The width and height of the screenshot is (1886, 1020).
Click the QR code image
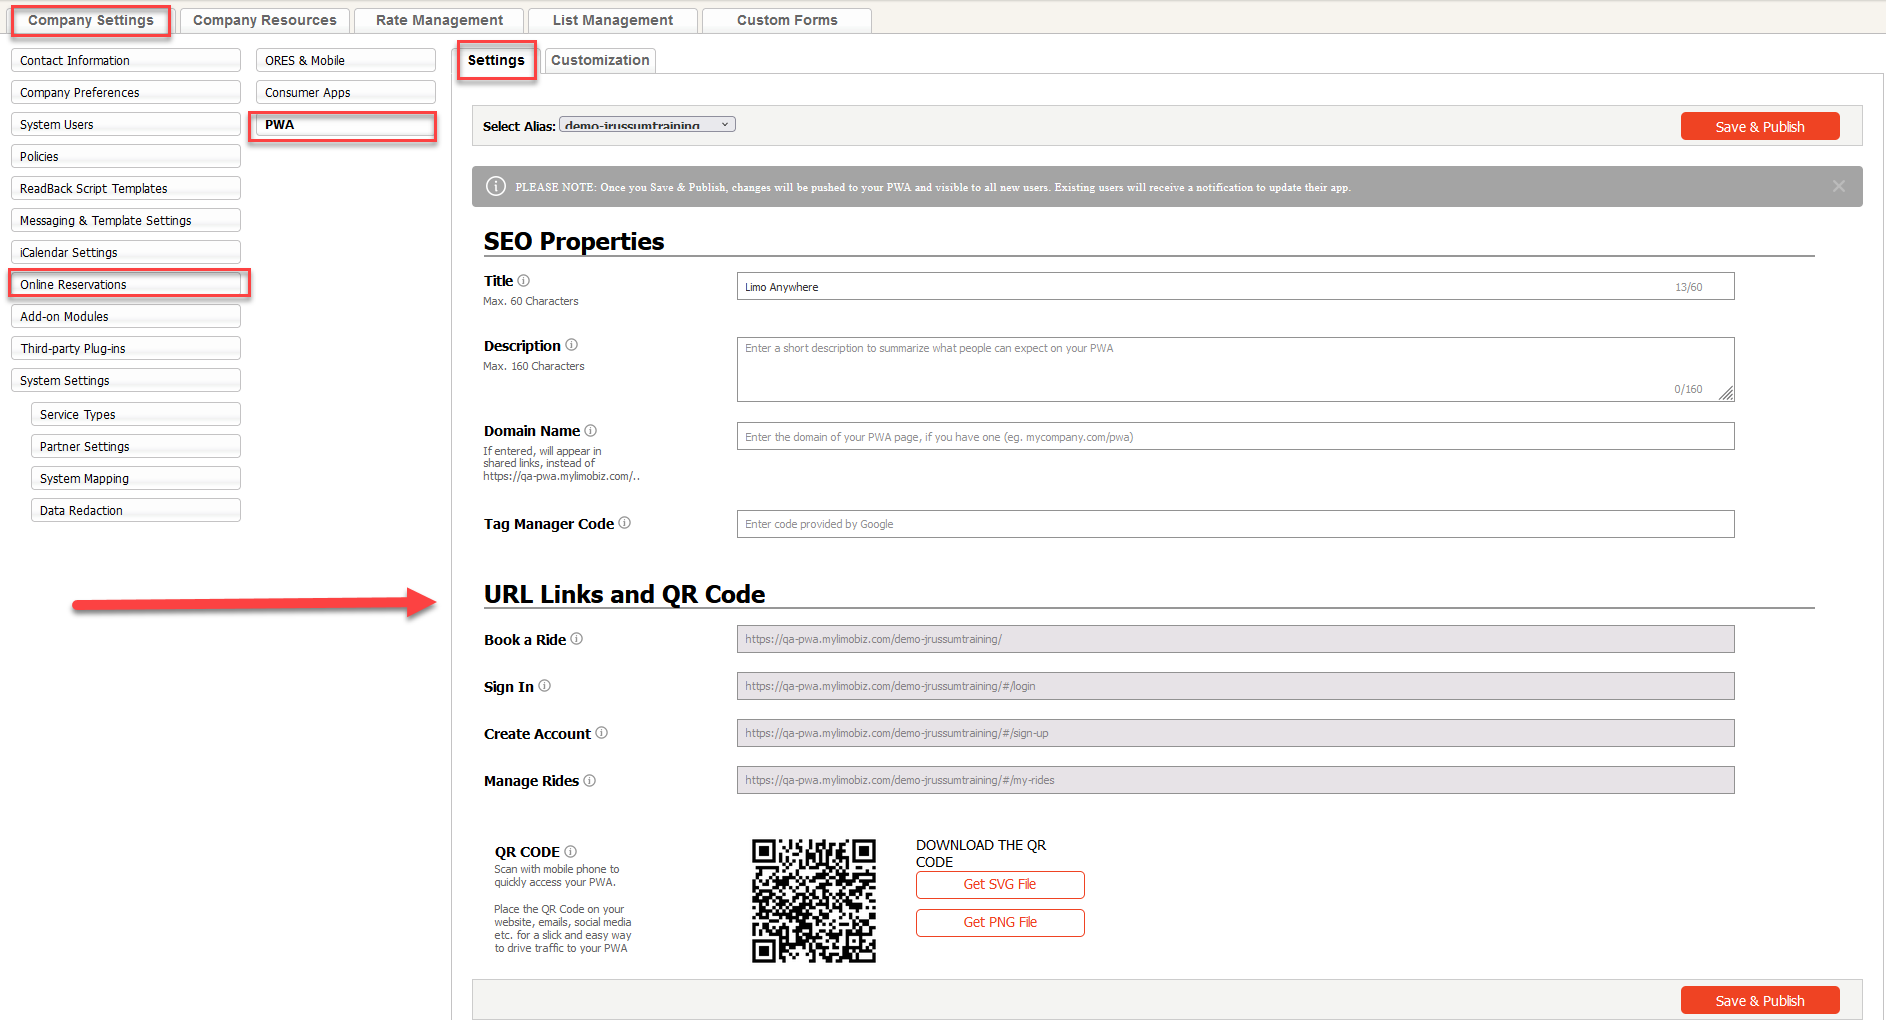coord(813,901)
